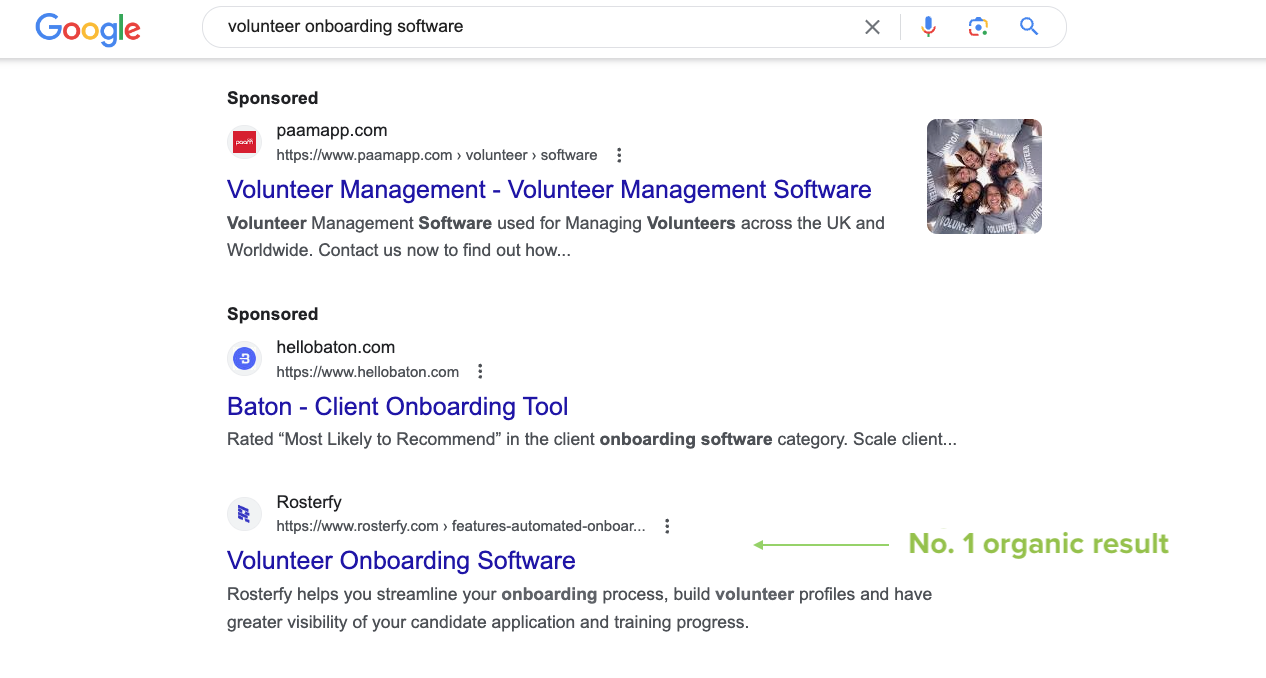This screenshot has width=1266, height=678.
Task: Open the Volunteer Management Software ad link
Action: (x=549, y=190)
